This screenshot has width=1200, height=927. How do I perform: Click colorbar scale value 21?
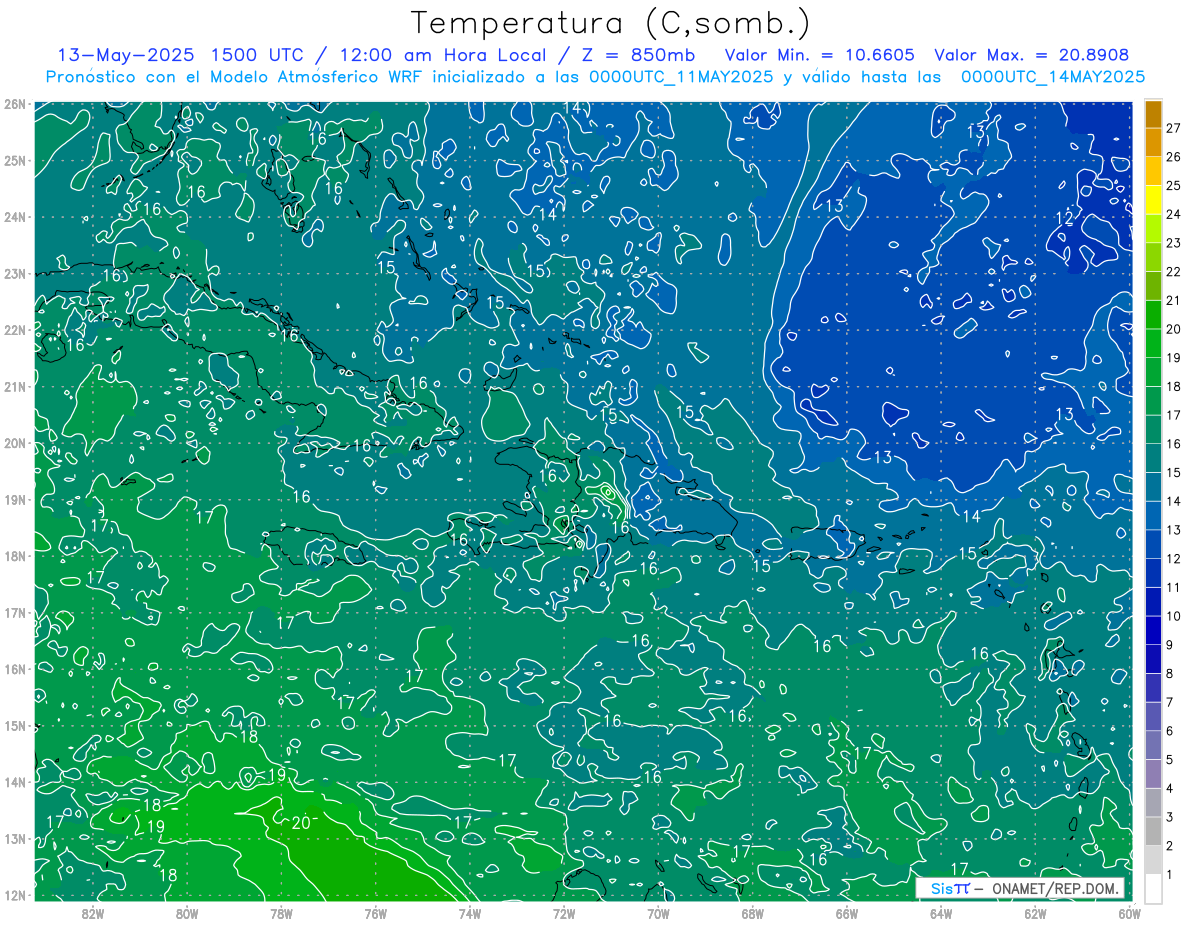click(1174, 300)
